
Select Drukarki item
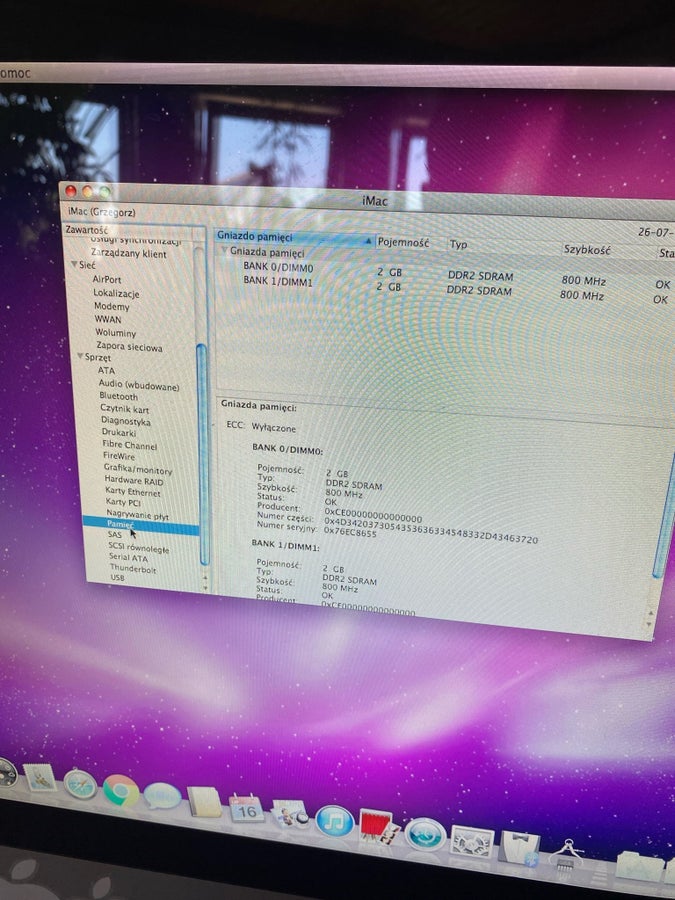click(119, 432)
